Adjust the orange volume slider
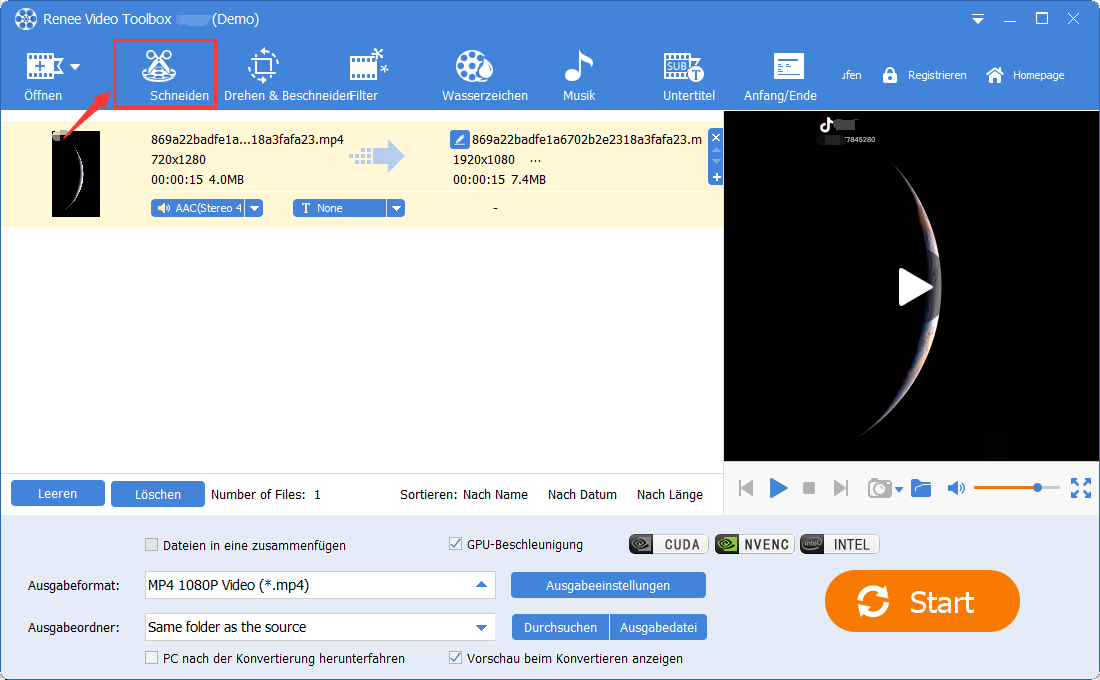This screenshot has width=1100, height=680. click(1016, 488)
